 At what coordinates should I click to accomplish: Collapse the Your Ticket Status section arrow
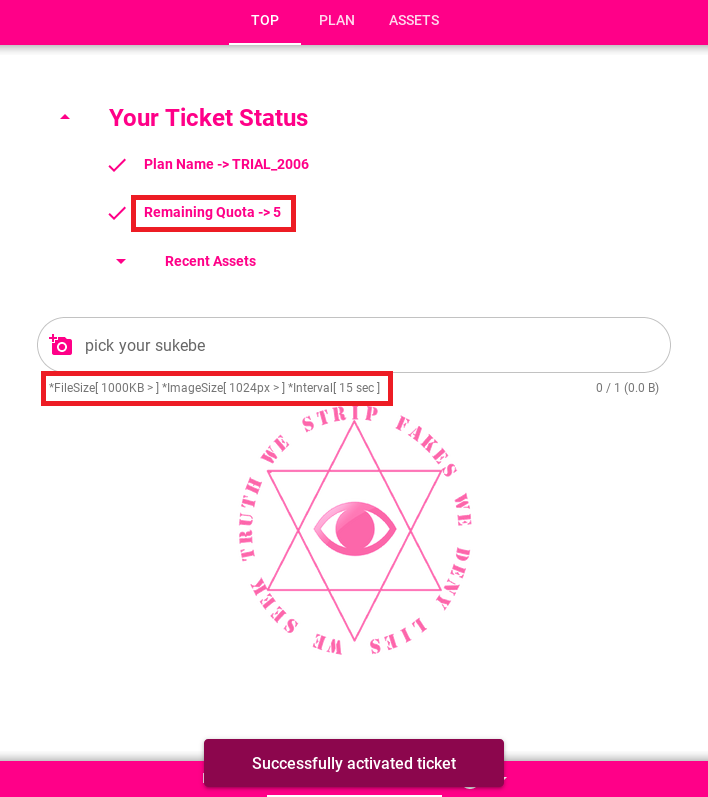point(65,117)
